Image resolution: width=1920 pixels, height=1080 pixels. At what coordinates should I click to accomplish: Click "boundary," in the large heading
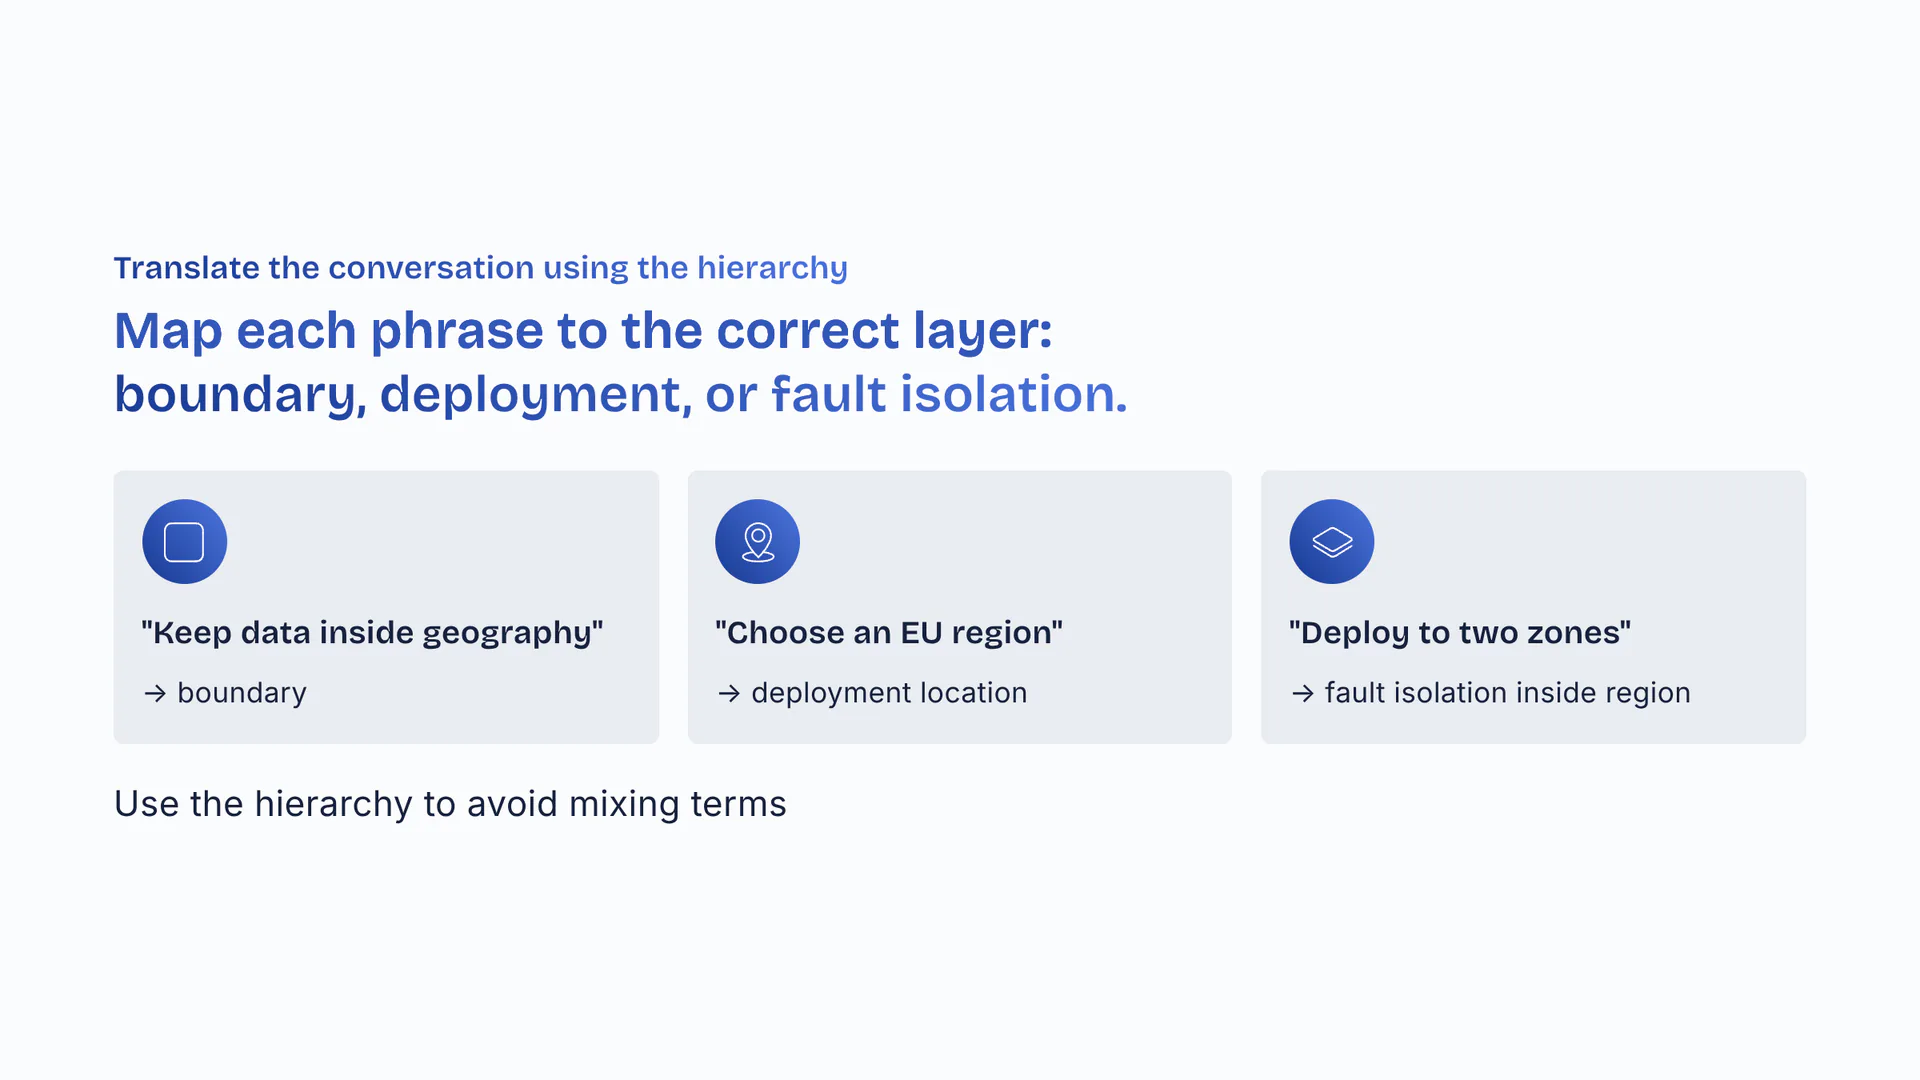click(240, 394)
